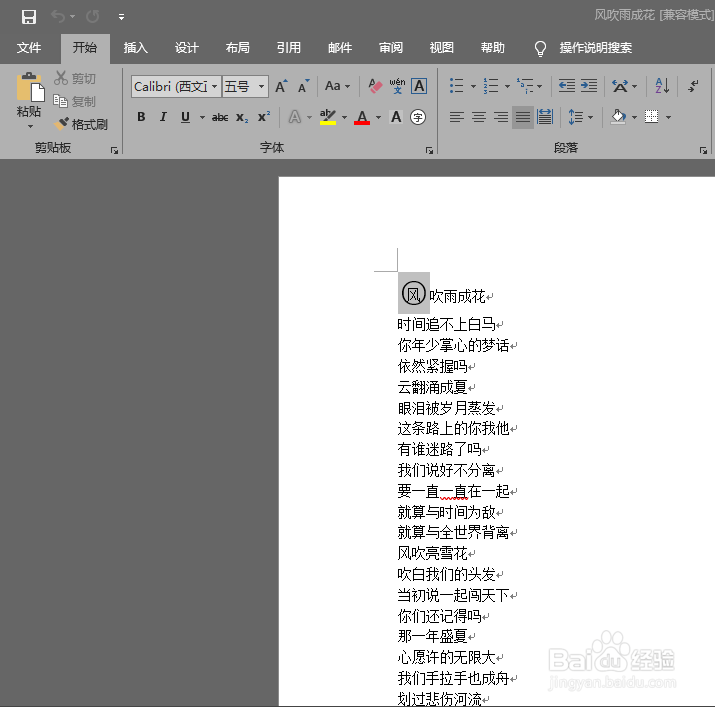
Task: Click the borders icon
Action: click(x=652, y=117)
